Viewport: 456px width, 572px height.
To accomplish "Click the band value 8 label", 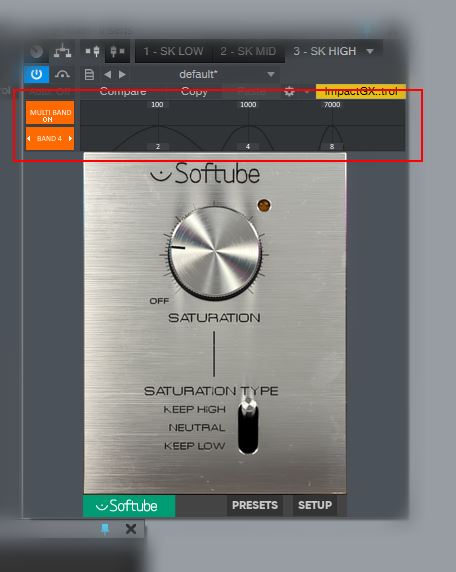I will (332, 147).
